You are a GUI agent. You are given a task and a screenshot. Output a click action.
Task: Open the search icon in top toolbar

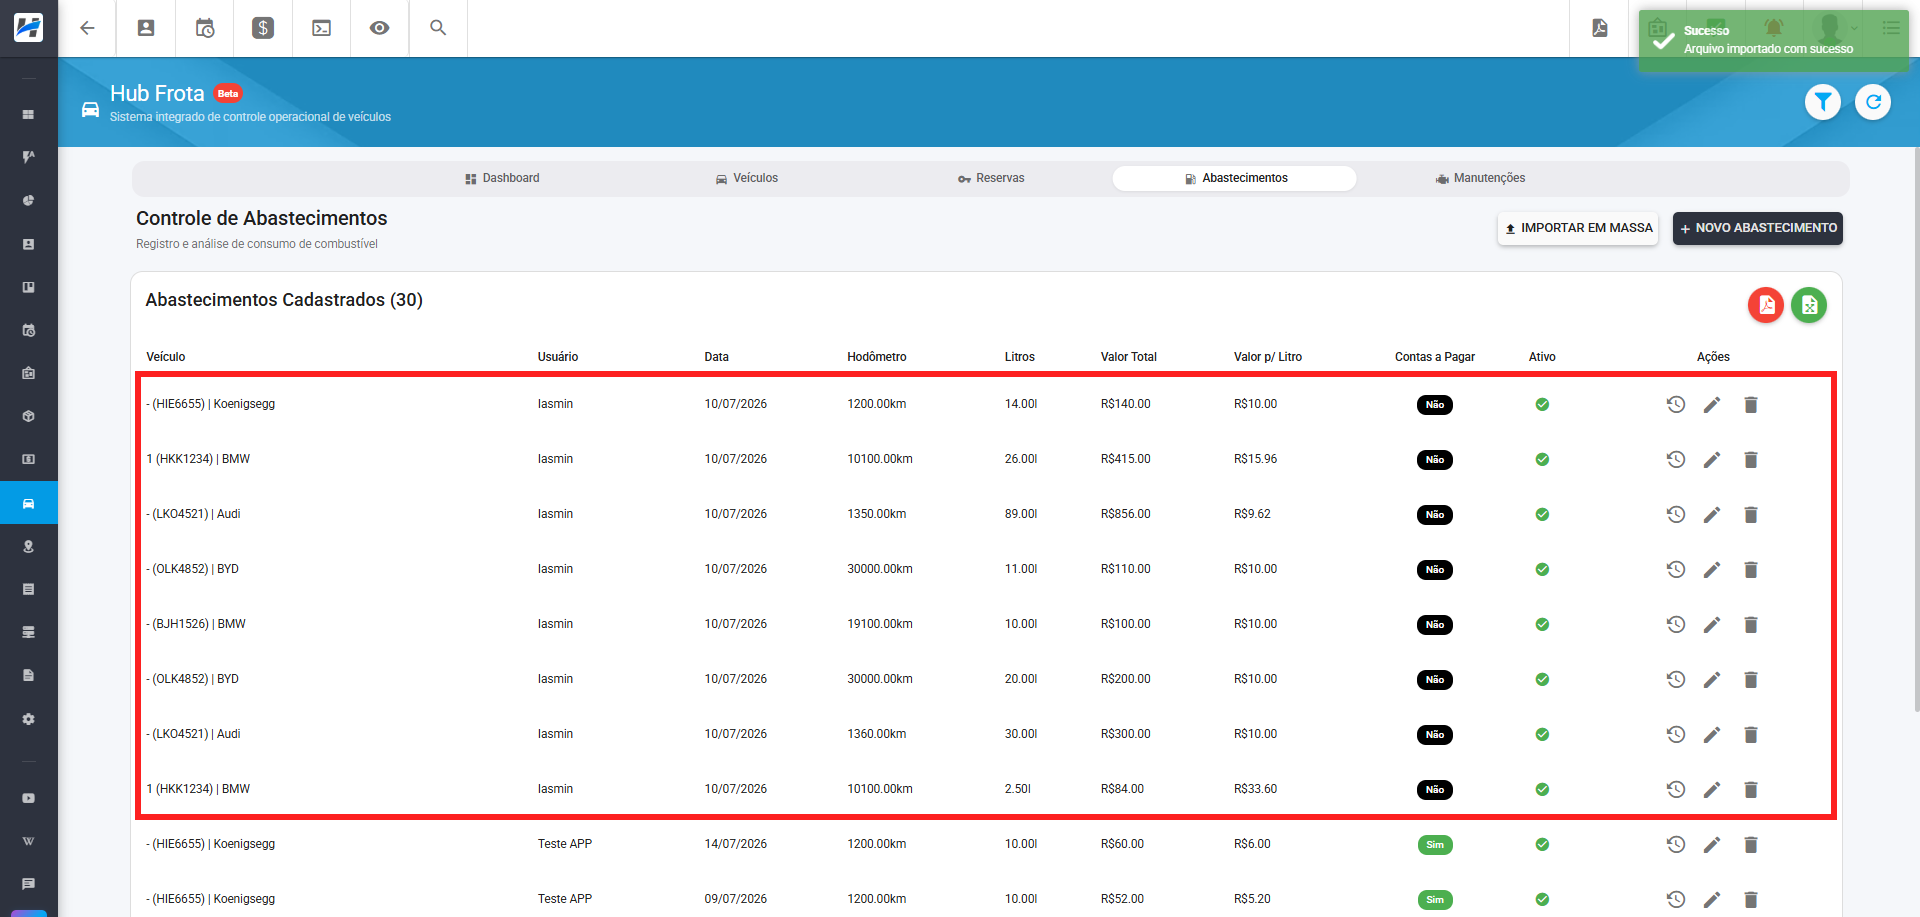(x=438, y=28)
